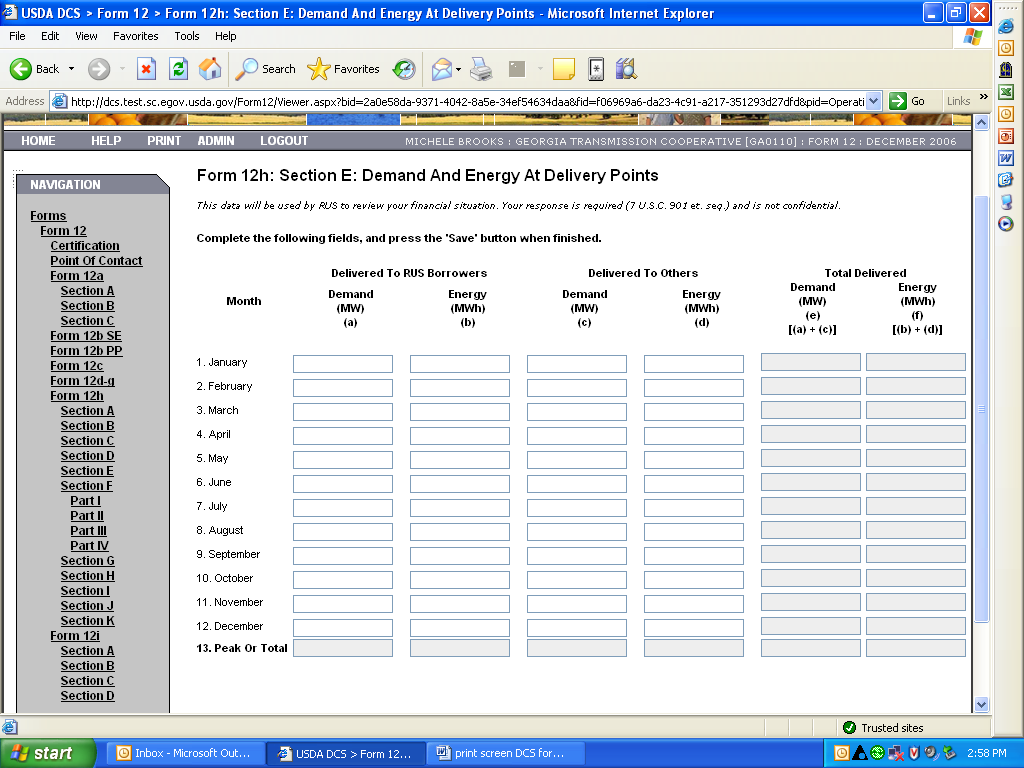
Task: Launch Word from the Office shortcut bar
Action: pyautogui.click(x=1006, y=158)
